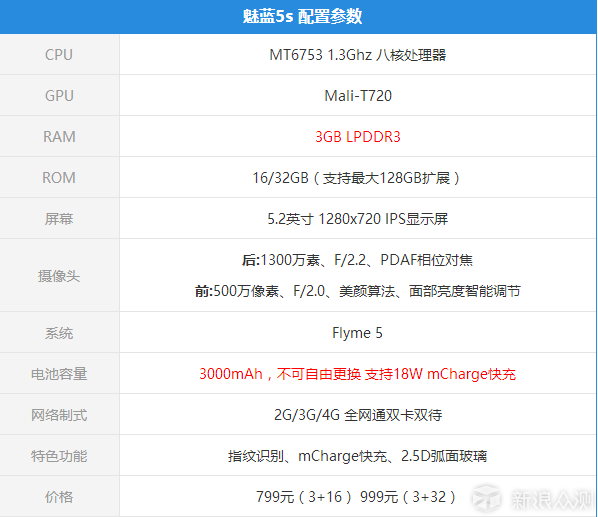Click the 2G/3G/4G 全网通双卡双待 cell
Image resolution: width=598 pixels, height=517 pixels.
coord(358,415)
